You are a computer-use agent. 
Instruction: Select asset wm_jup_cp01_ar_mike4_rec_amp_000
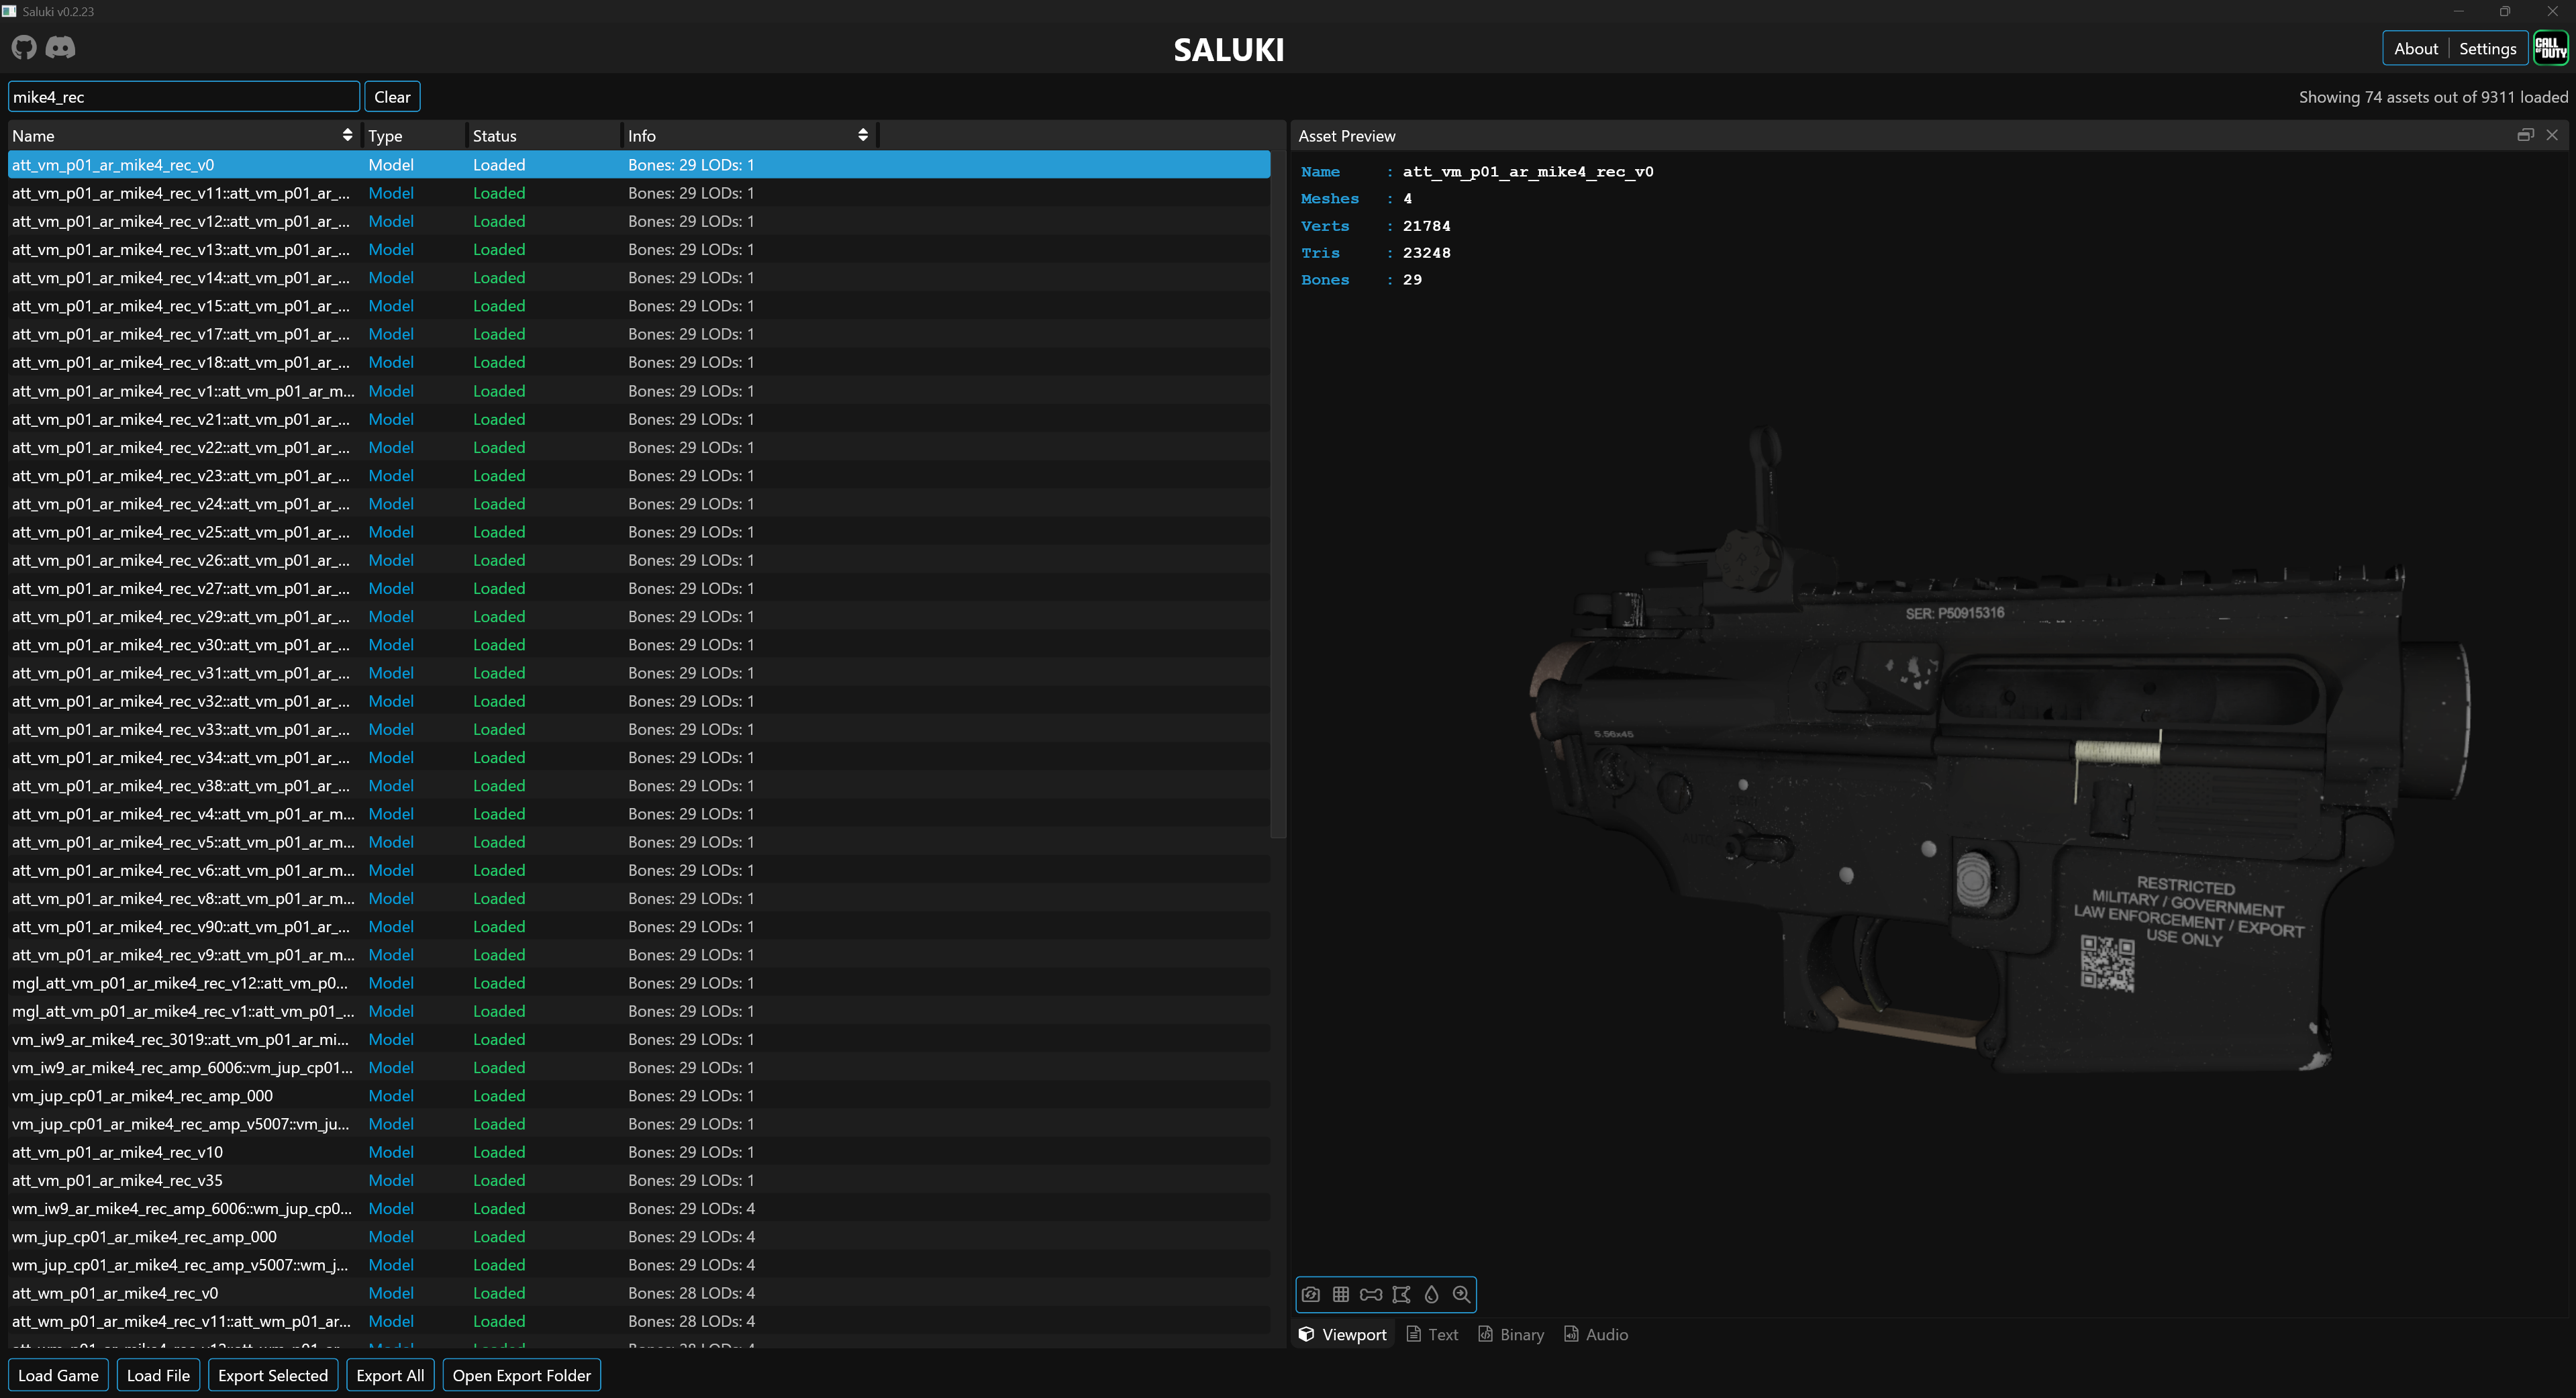[x=639, y=1237]
